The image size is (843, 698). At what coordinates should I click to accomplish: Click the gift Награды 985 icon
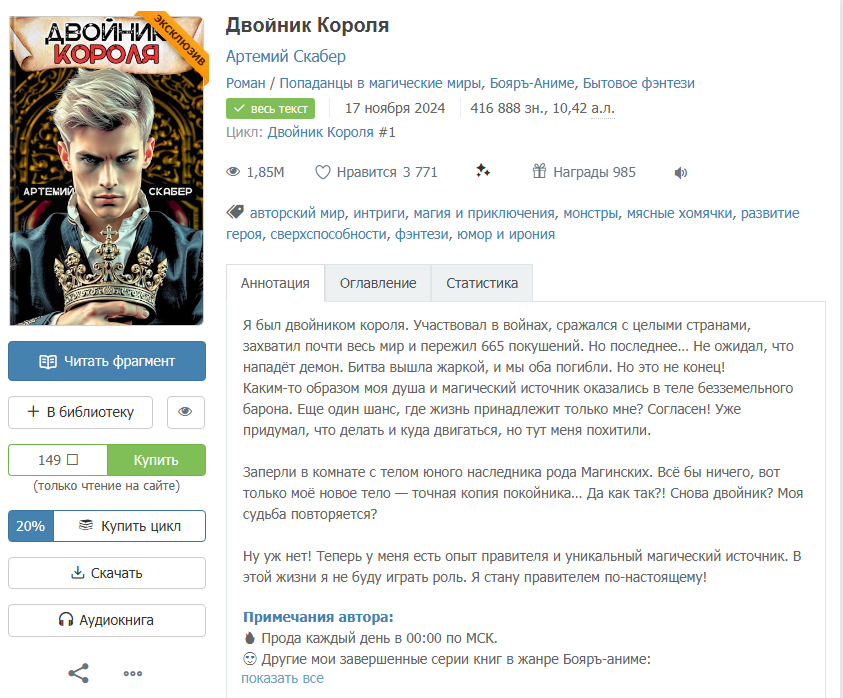(x=539, y=171)
